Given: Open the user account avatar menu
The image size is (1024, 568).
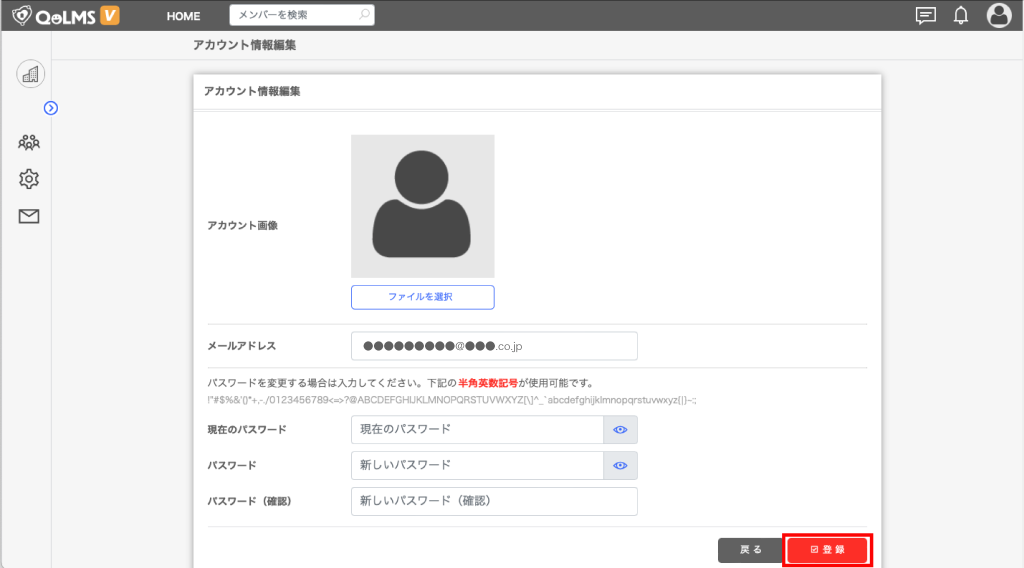Looking at the screenshot, I should [998, 15].
